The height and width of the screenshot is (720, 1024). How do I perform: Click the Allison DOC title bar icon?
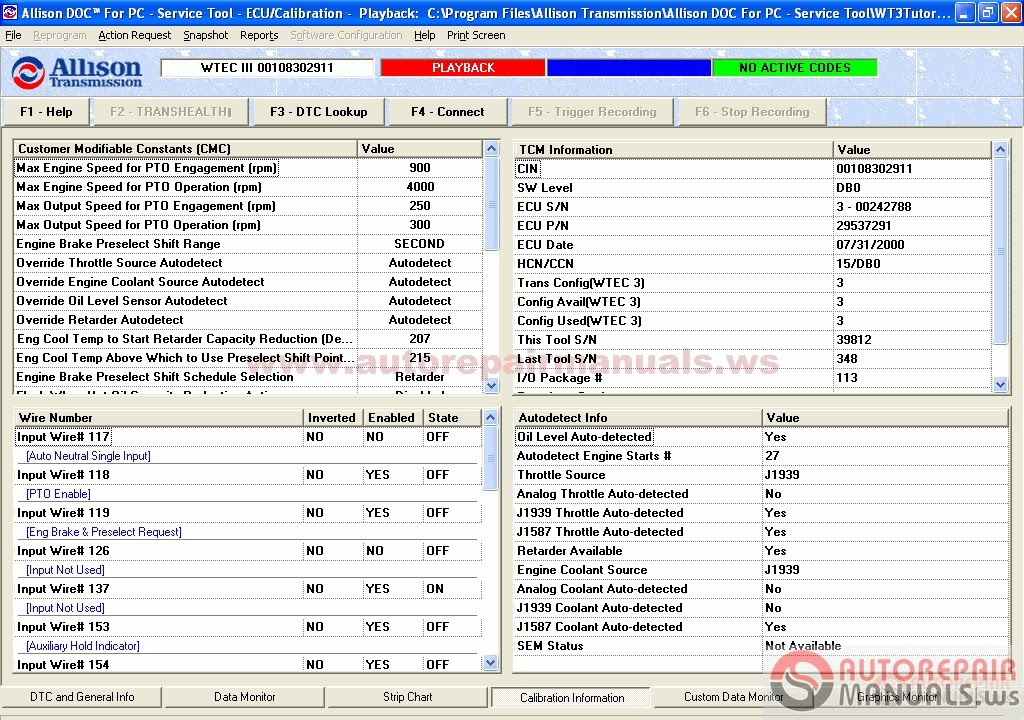coord(10,12)
